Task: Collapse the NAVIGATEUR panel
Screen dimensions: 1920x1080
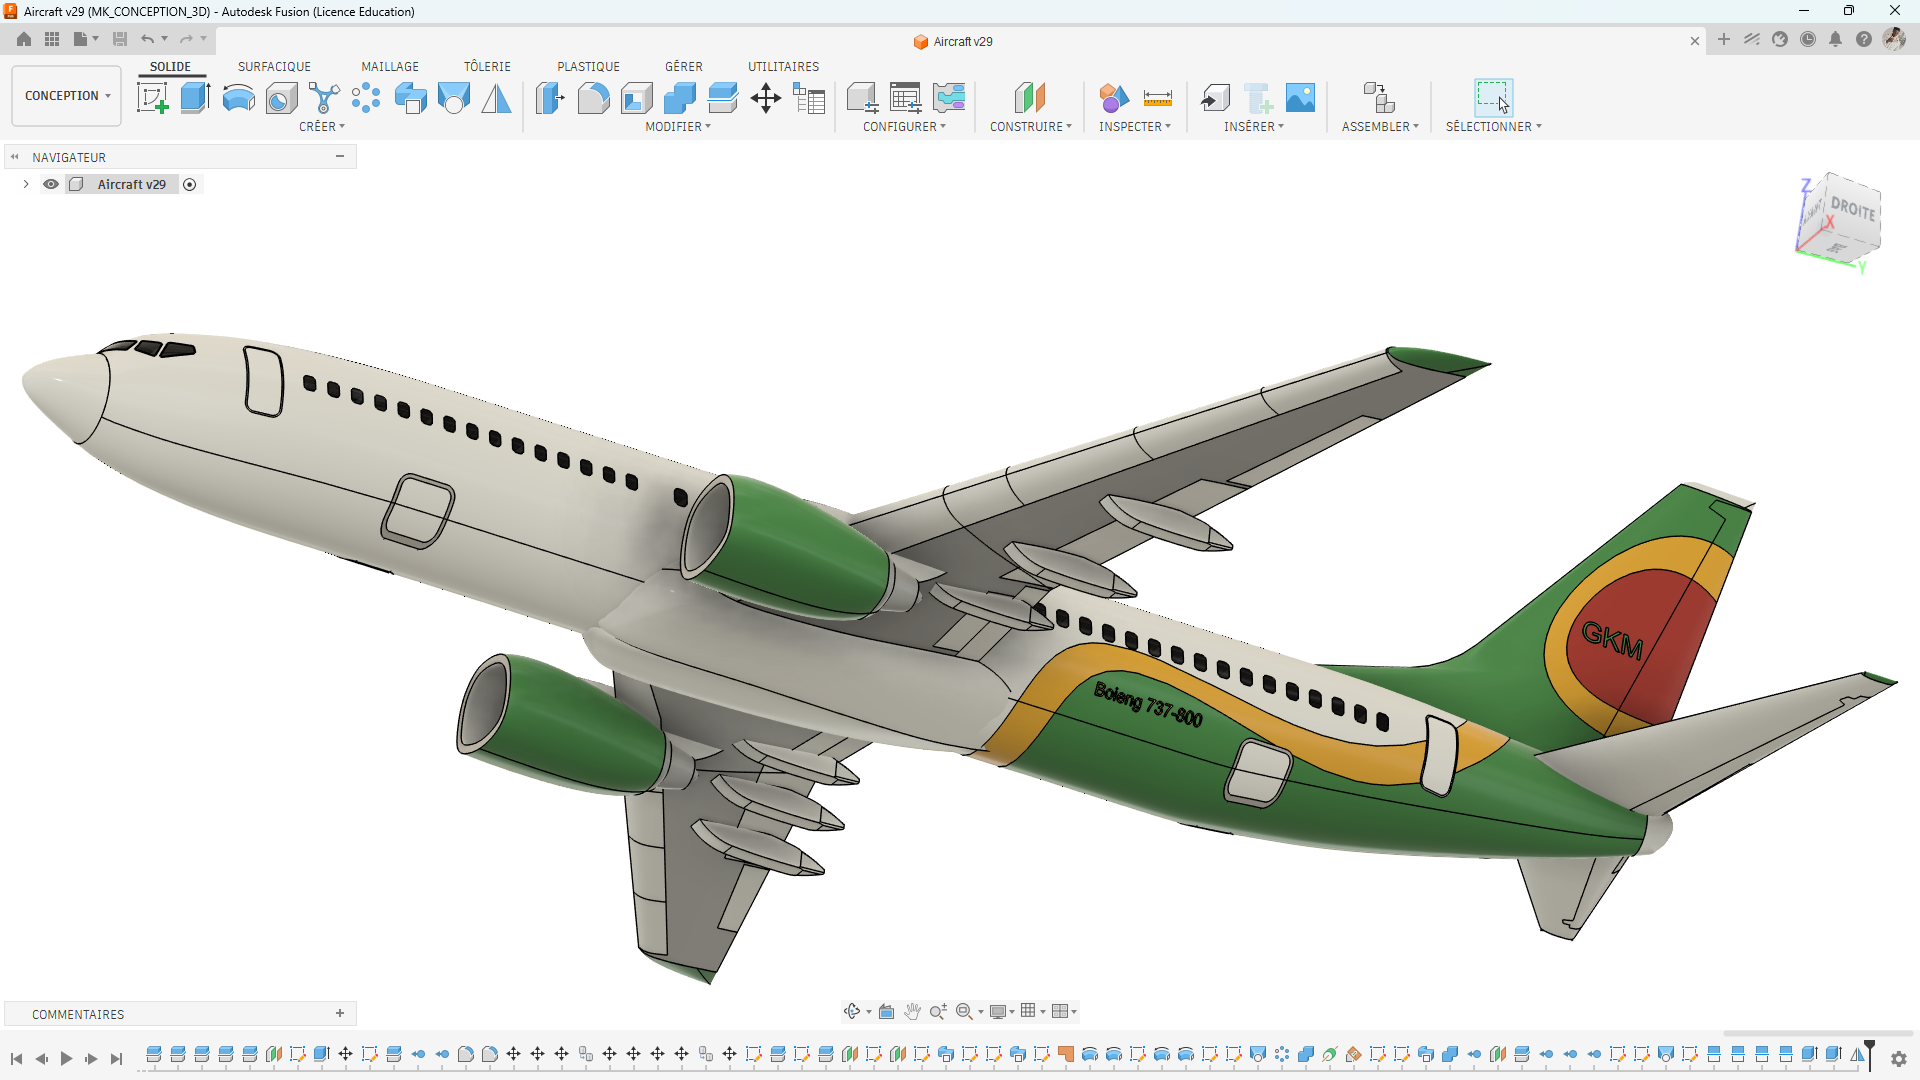Action: [340, 157]
